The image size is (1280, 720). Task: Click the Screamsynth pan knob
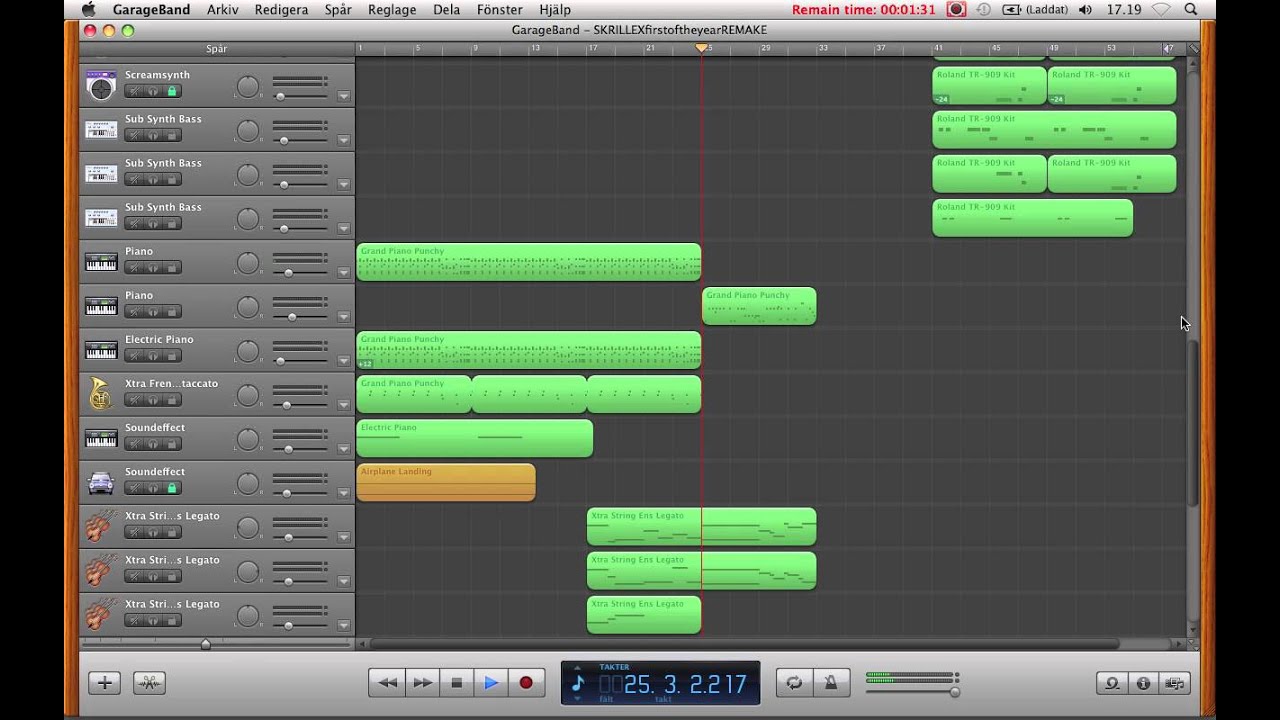pos(247,87)
